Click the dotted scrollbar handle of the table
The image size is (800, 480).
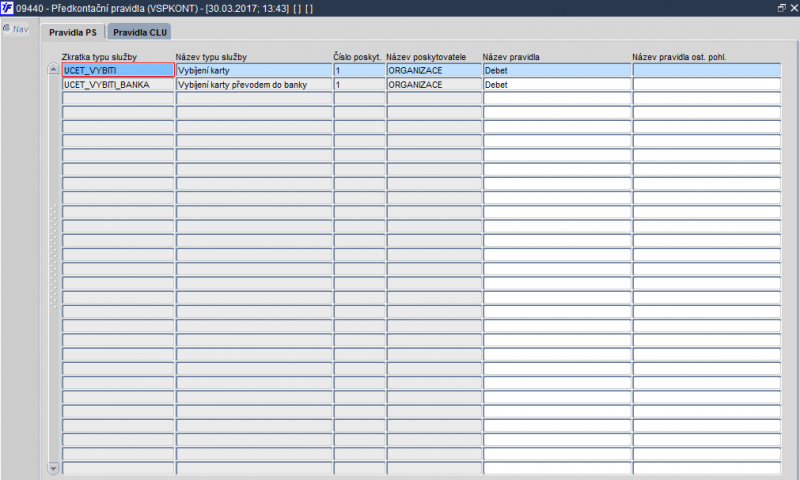[x=53, y=256]
